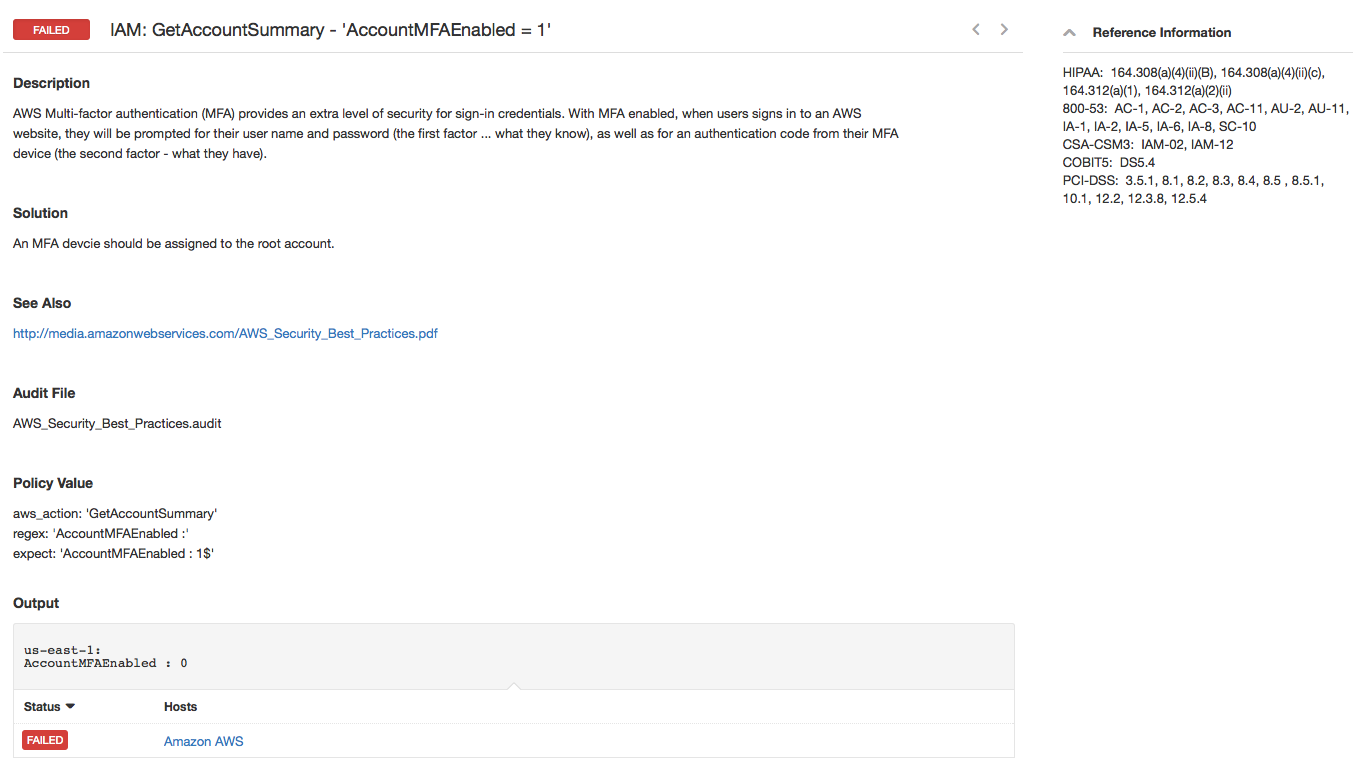Click the page title IAM: GetAccountSummary

pyautogui.click(x=330, y=30)
